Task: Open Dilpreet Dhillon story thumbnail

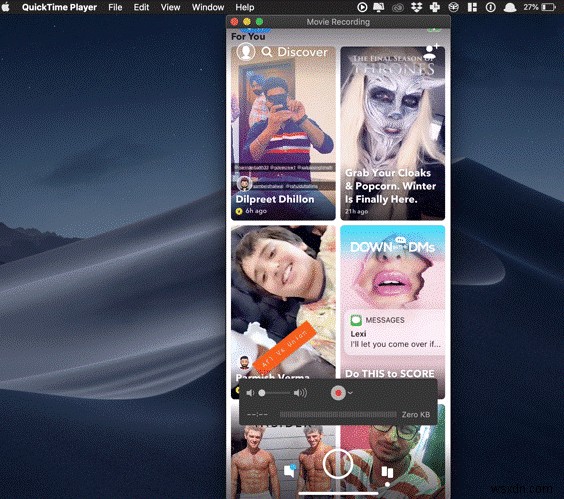Action: pyautogui.click(x=283, y=133)
